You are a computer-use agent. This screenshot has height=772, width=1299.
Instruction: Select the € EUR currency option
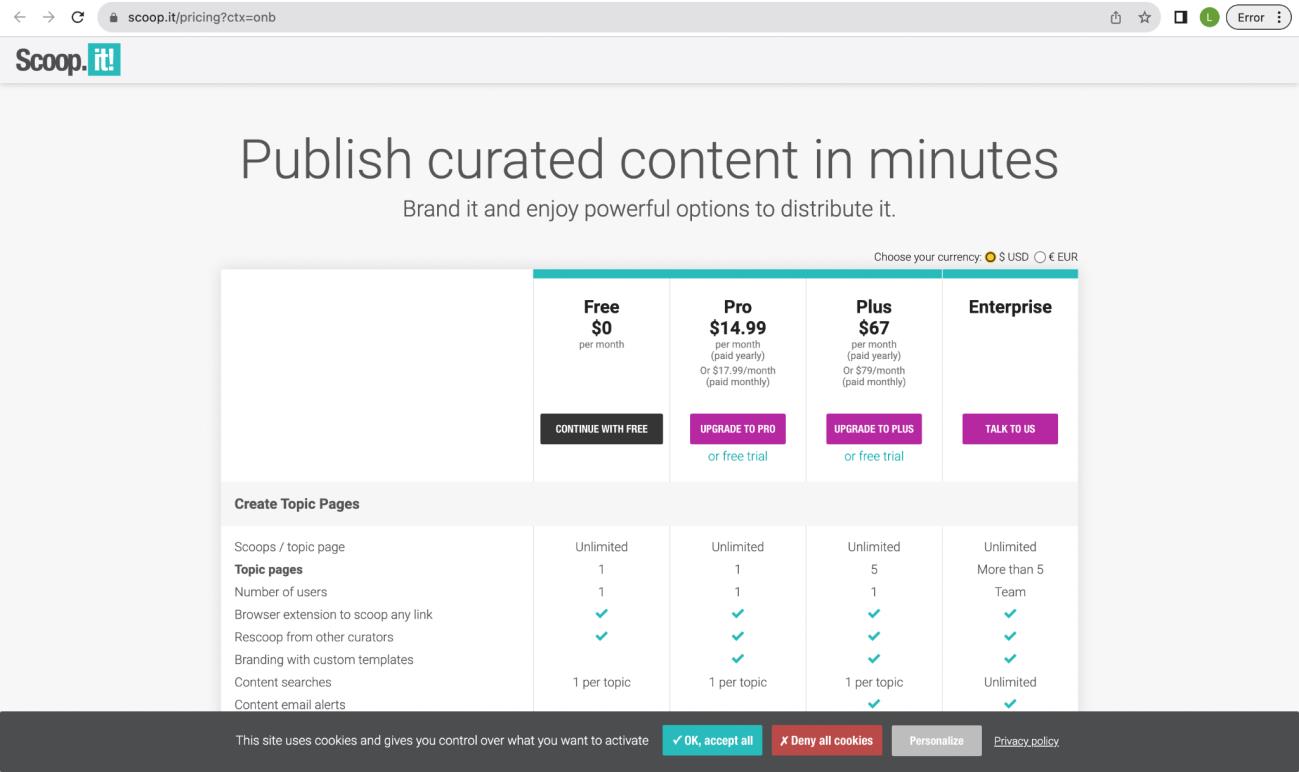pyautogui.click(x=1040, y=257)
